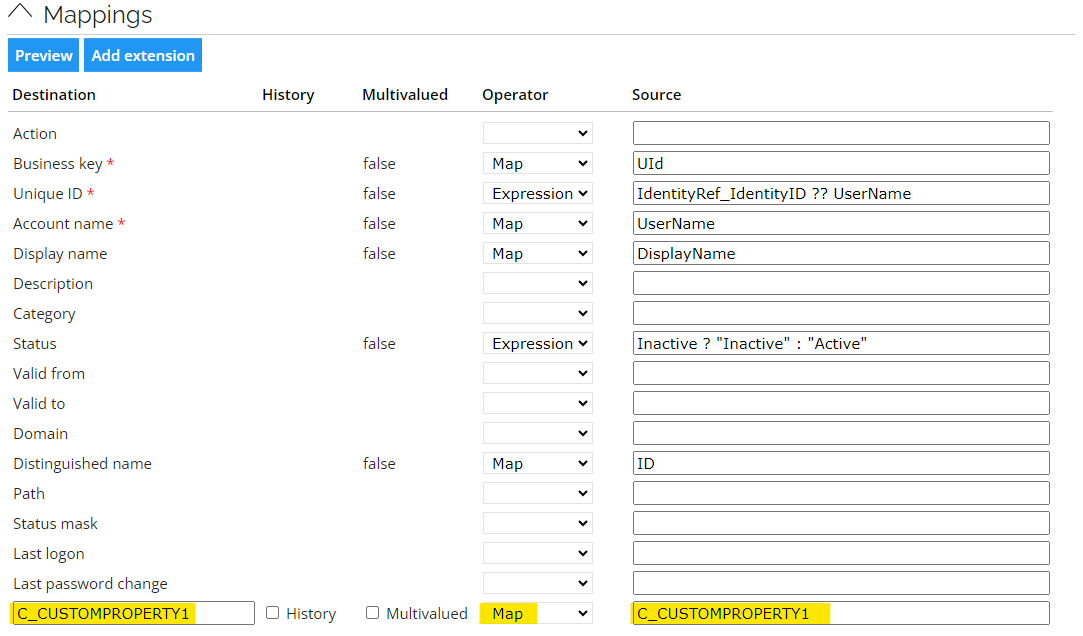This screenshot has width=1083, height=636.
Task: Open the Distinguished name operator dropdown
Action: click(537, 463)
